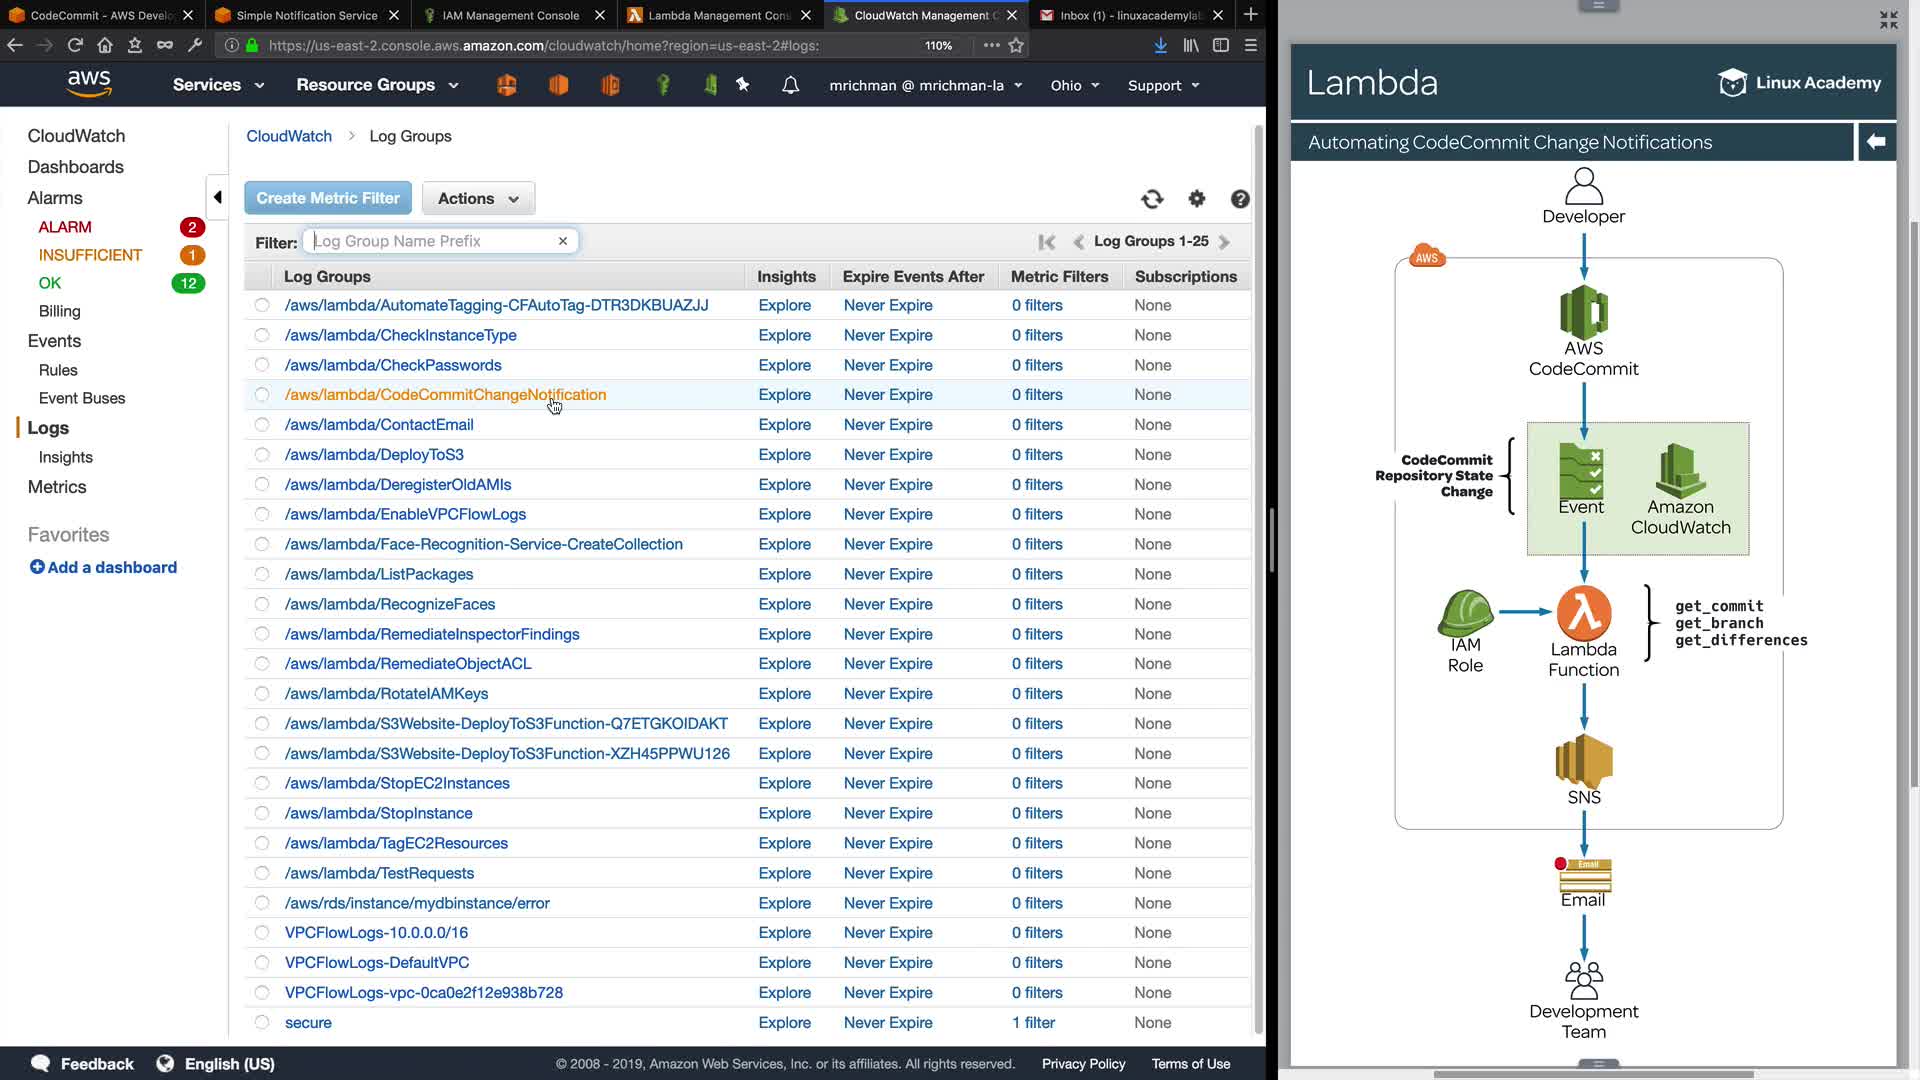Click the Log Group Name Prefix filter field
Viewport: 1920px width, 1080px height.
pos(430,241)
